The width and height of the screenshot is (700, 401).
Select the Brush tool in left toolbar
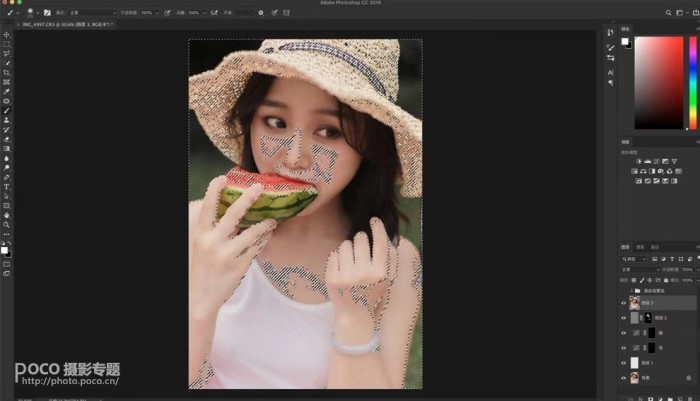pyautogui.click(x=6, y=111)
